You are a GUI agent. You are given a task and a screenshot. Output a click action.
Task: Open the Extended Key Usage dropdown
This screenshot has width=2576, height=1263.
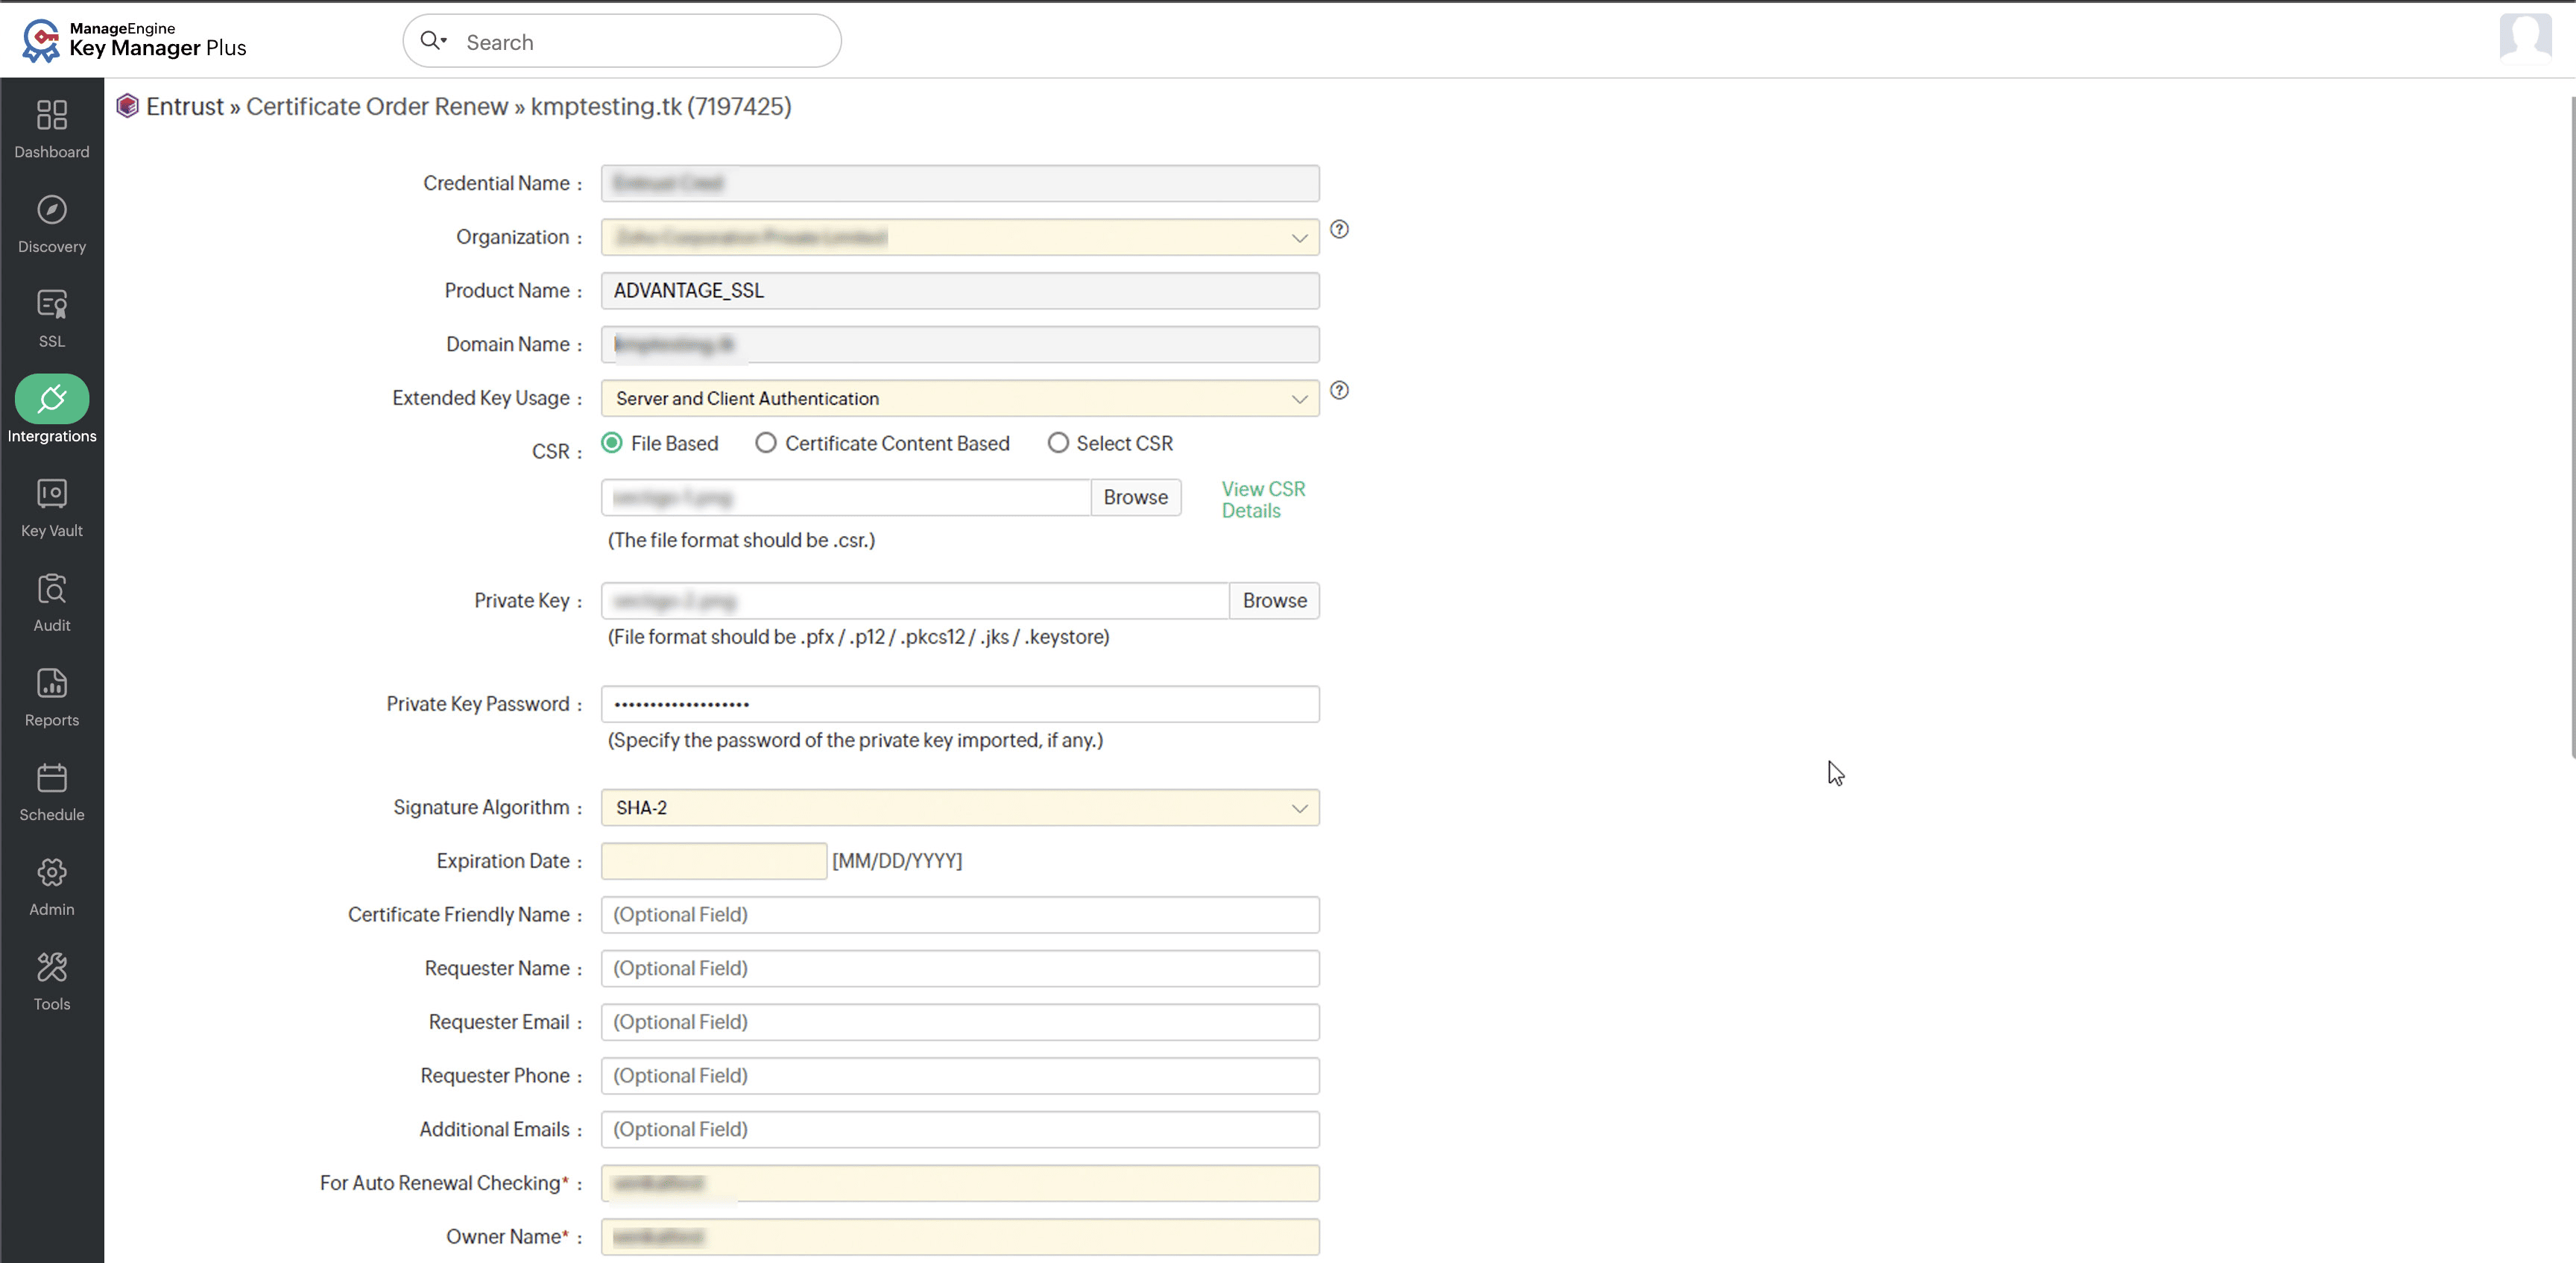[960, 398]
